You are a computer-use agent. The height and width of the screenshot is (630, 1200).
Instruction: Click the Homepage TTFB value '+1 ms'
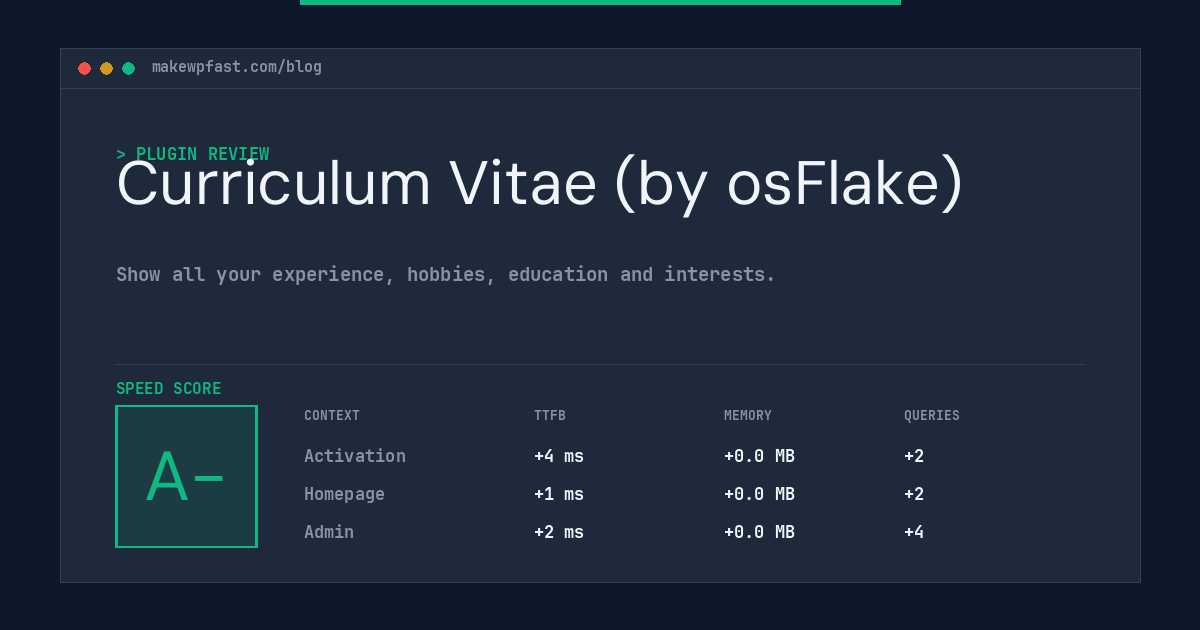point(559,494)
